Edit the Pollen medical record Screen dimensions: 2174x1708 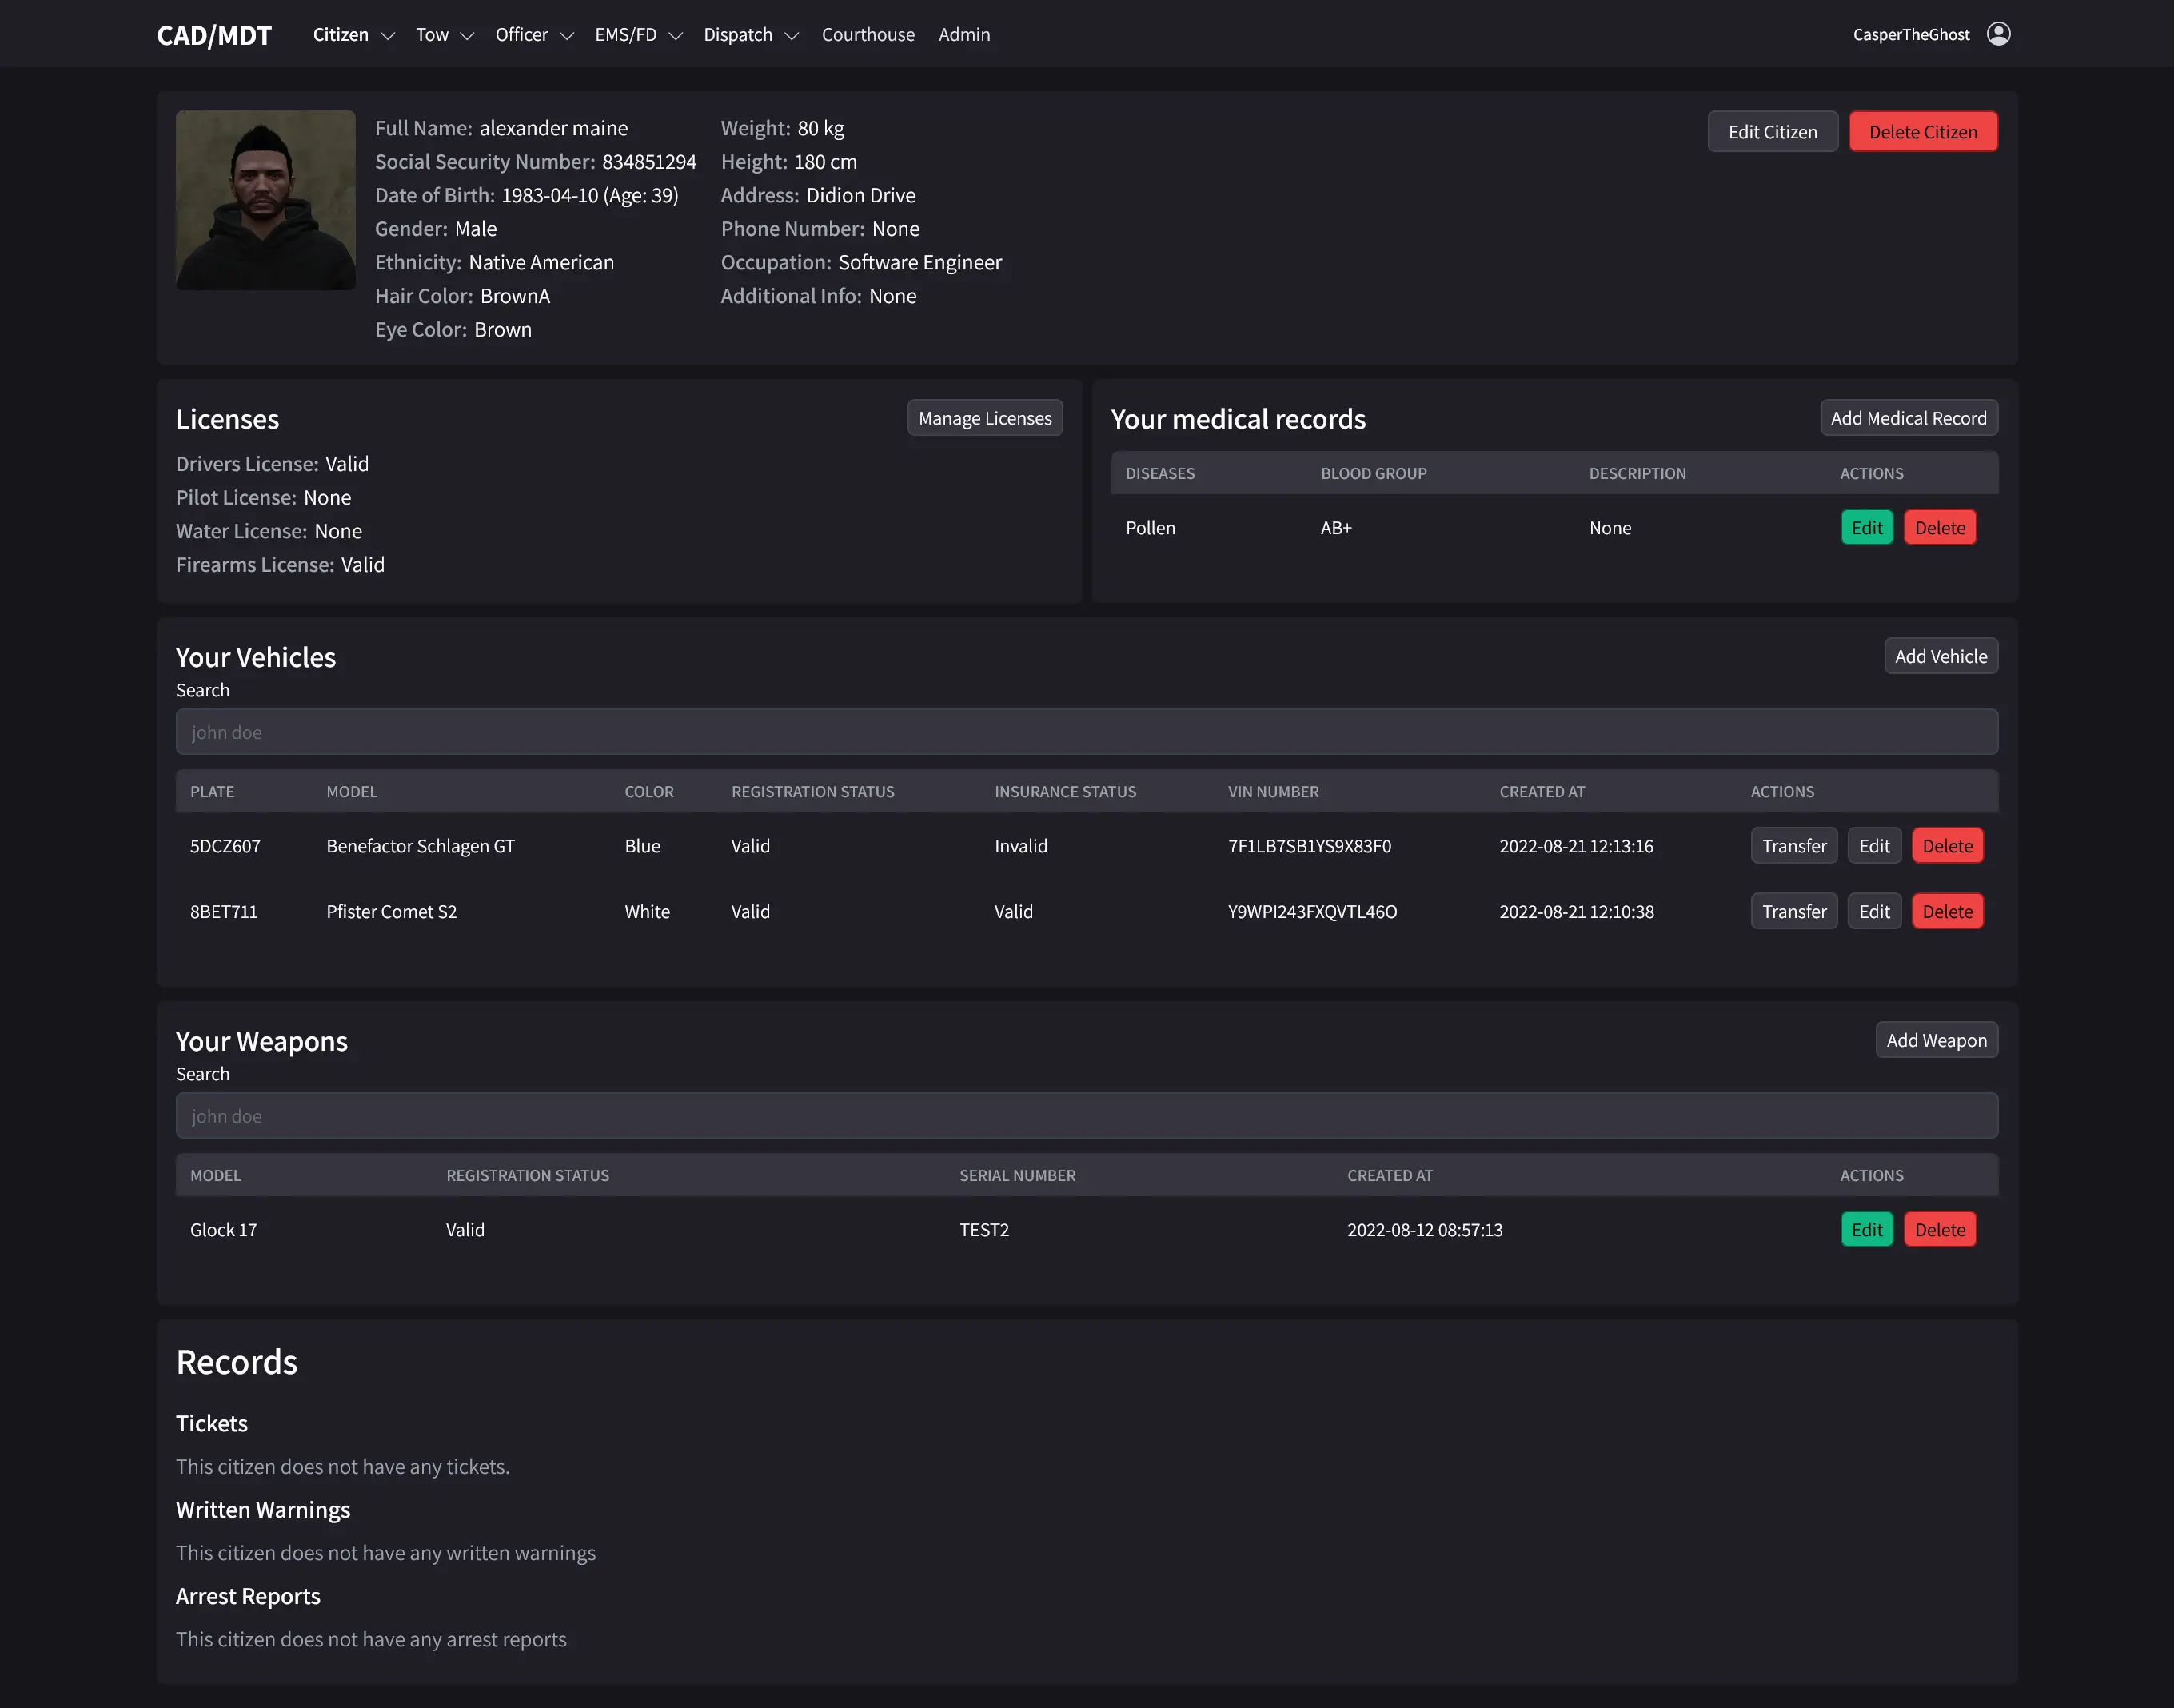pyautogui.click(x=1866, y=527)
